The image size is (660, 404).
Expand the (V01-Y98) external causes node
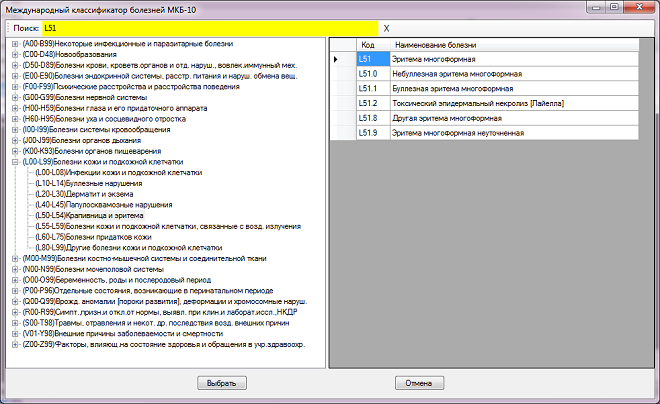click(x=15, y=334)
